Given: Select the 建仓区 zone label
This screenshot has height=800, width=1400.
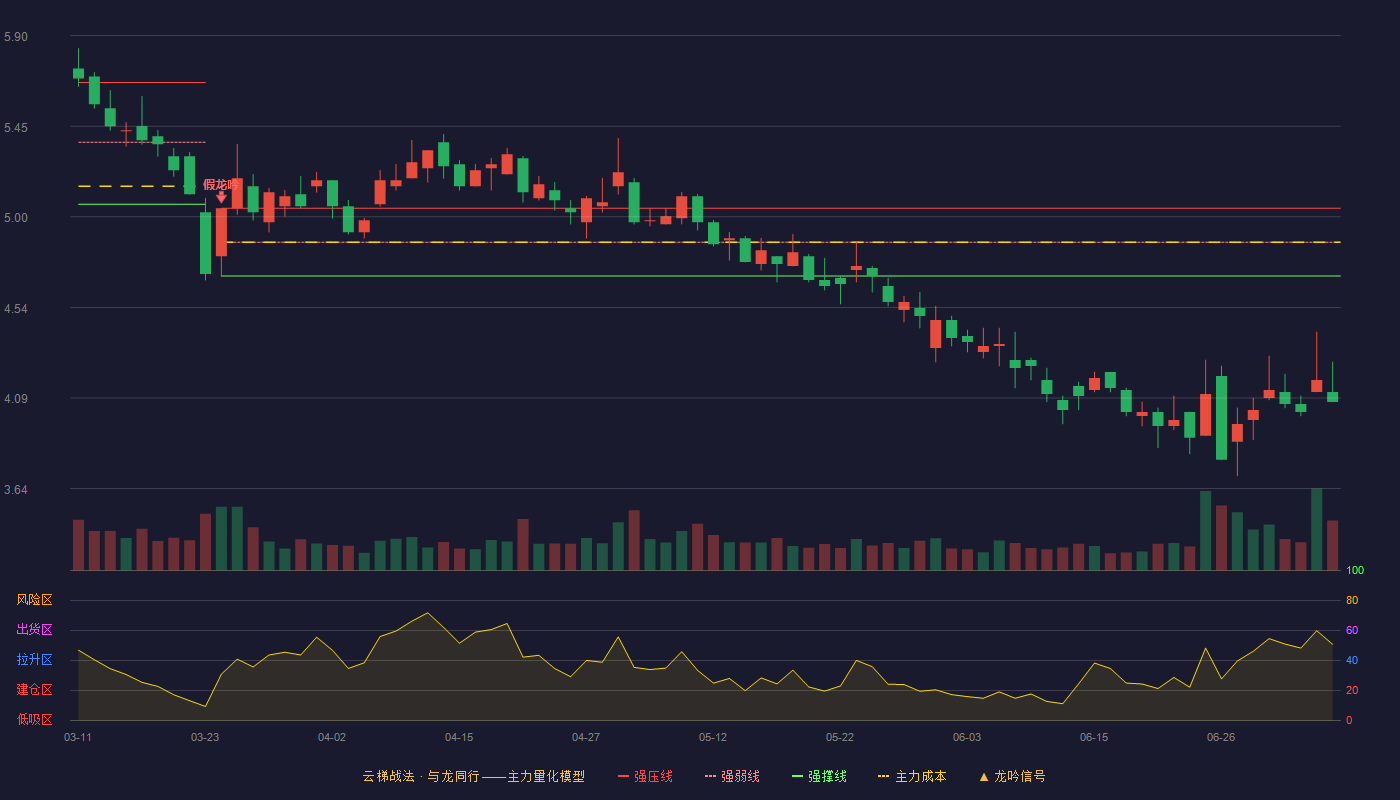Looking at the screenshot, I should 34,690.
